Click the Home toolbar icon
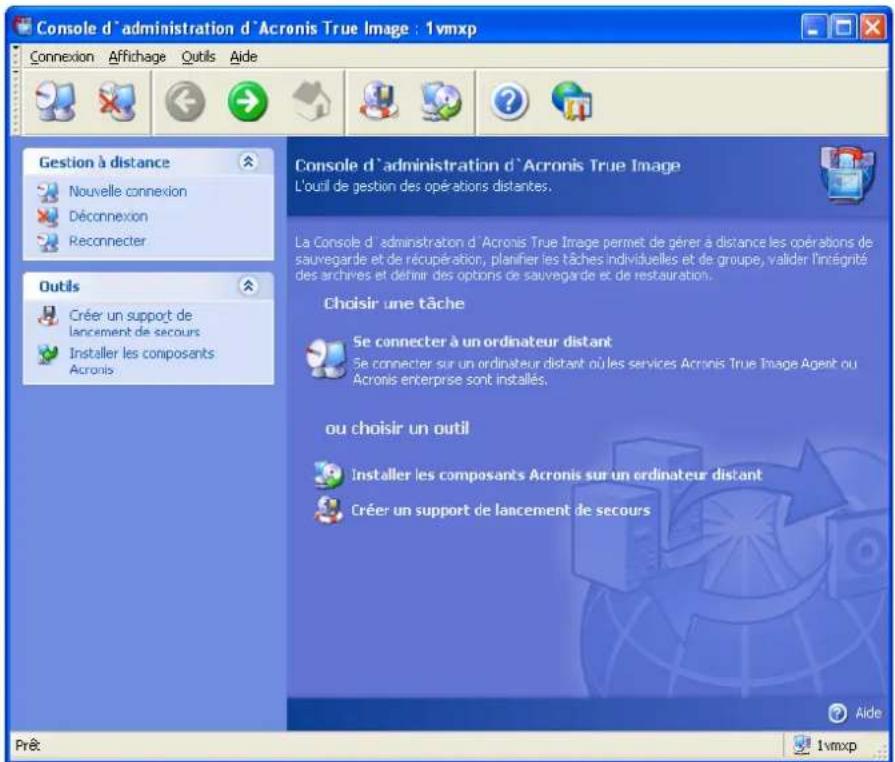Image resolution: width=895 pixels, height=762 pixels. [312, 101]
